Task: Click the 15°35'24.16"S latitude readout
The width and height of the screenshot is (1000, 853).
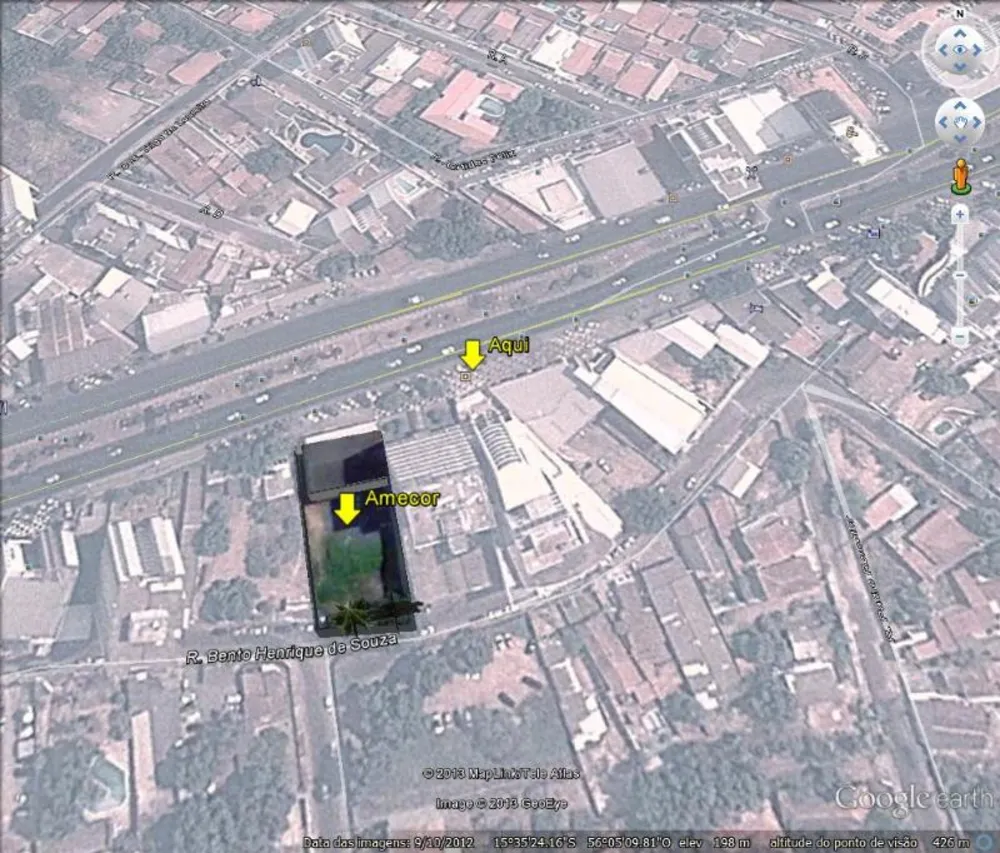Action: (534, 843)
